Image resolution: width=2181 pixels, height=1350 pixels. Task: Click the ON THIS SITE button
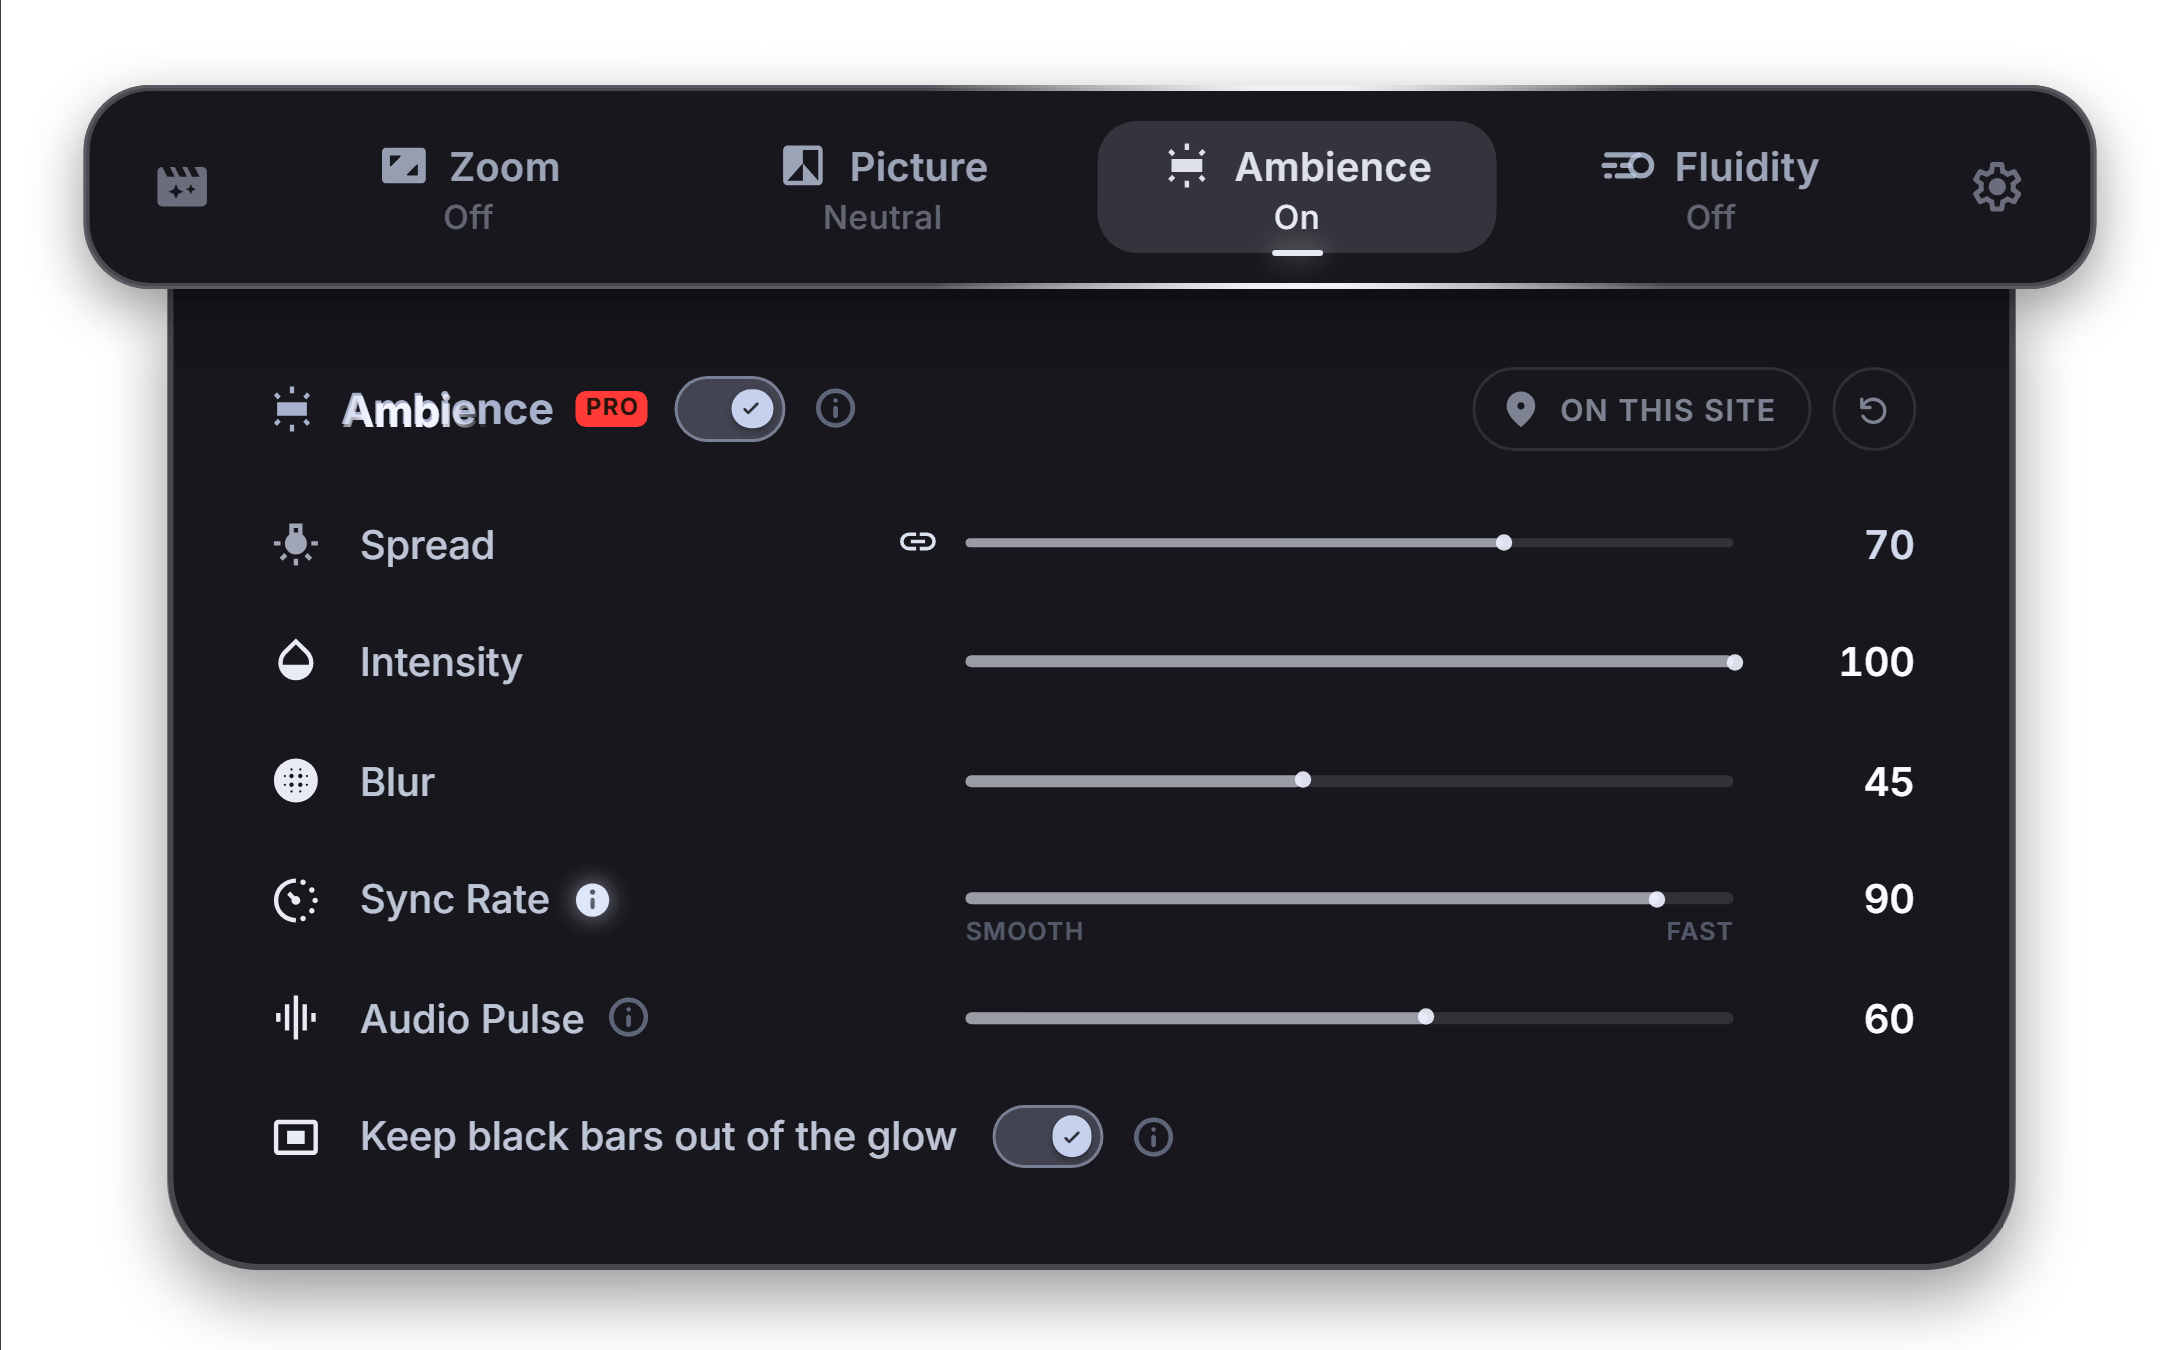(x=1641, y=409)
